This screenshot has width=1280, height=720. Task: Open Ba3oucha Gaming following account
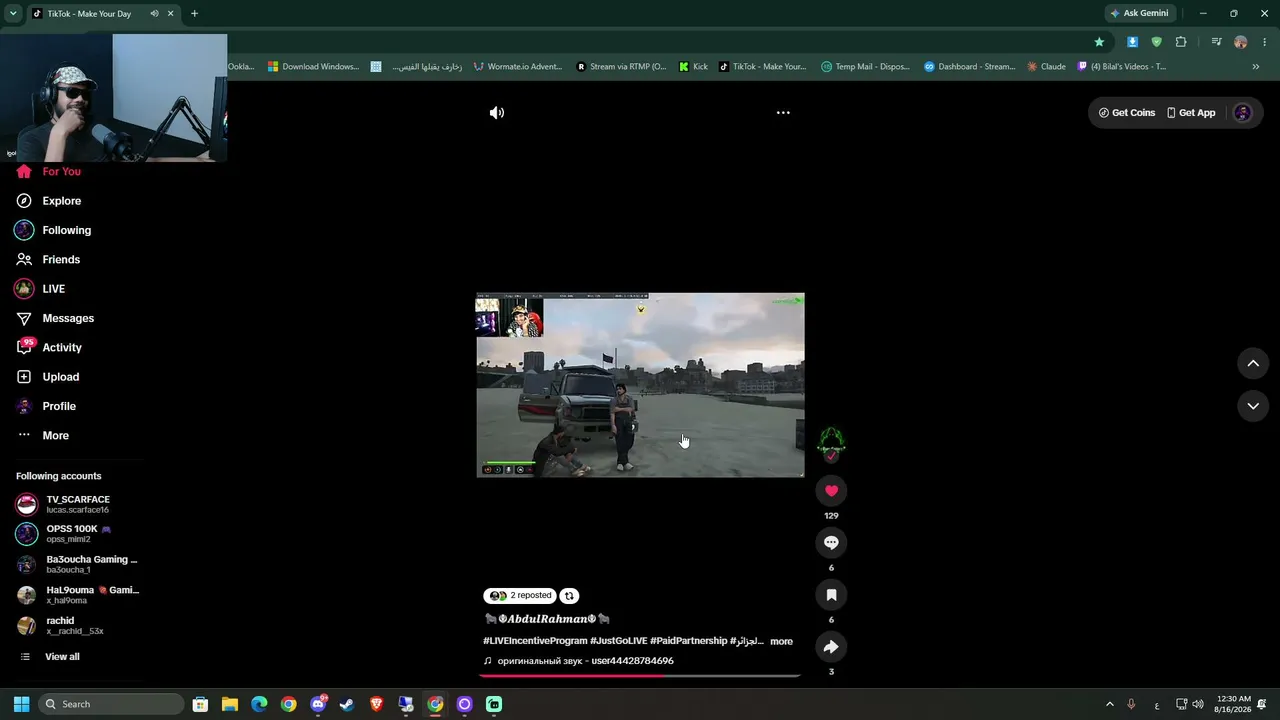pyautogui.click(x=77, y=564)
